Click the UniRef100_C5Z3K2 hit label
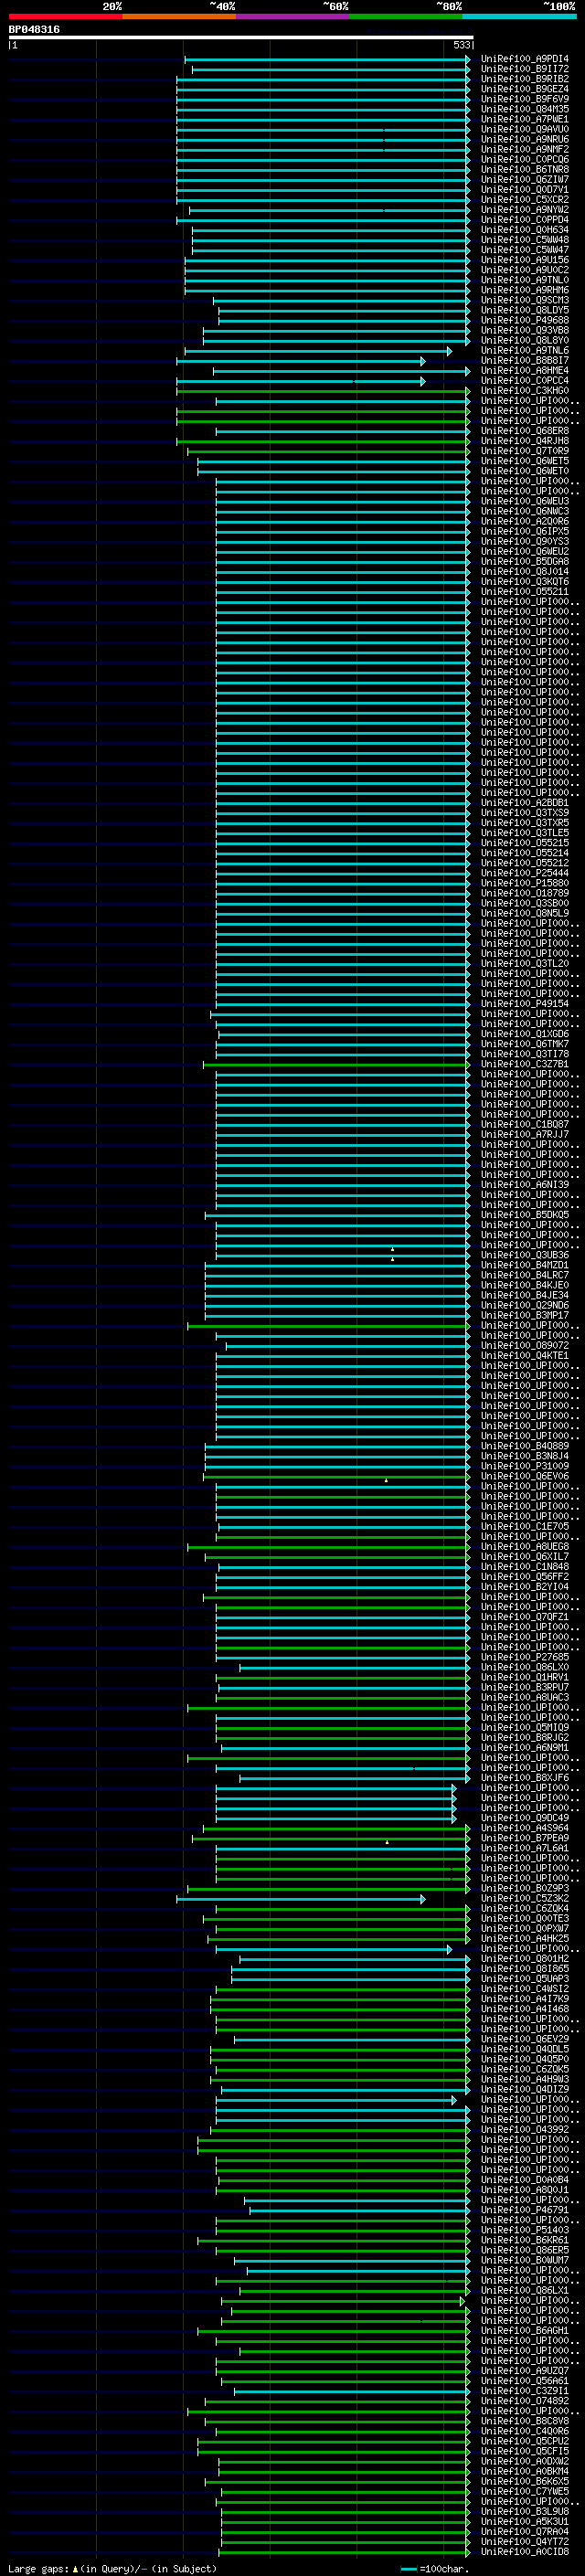This screenshot has width=585, height=2576. tap(524, 1898)
